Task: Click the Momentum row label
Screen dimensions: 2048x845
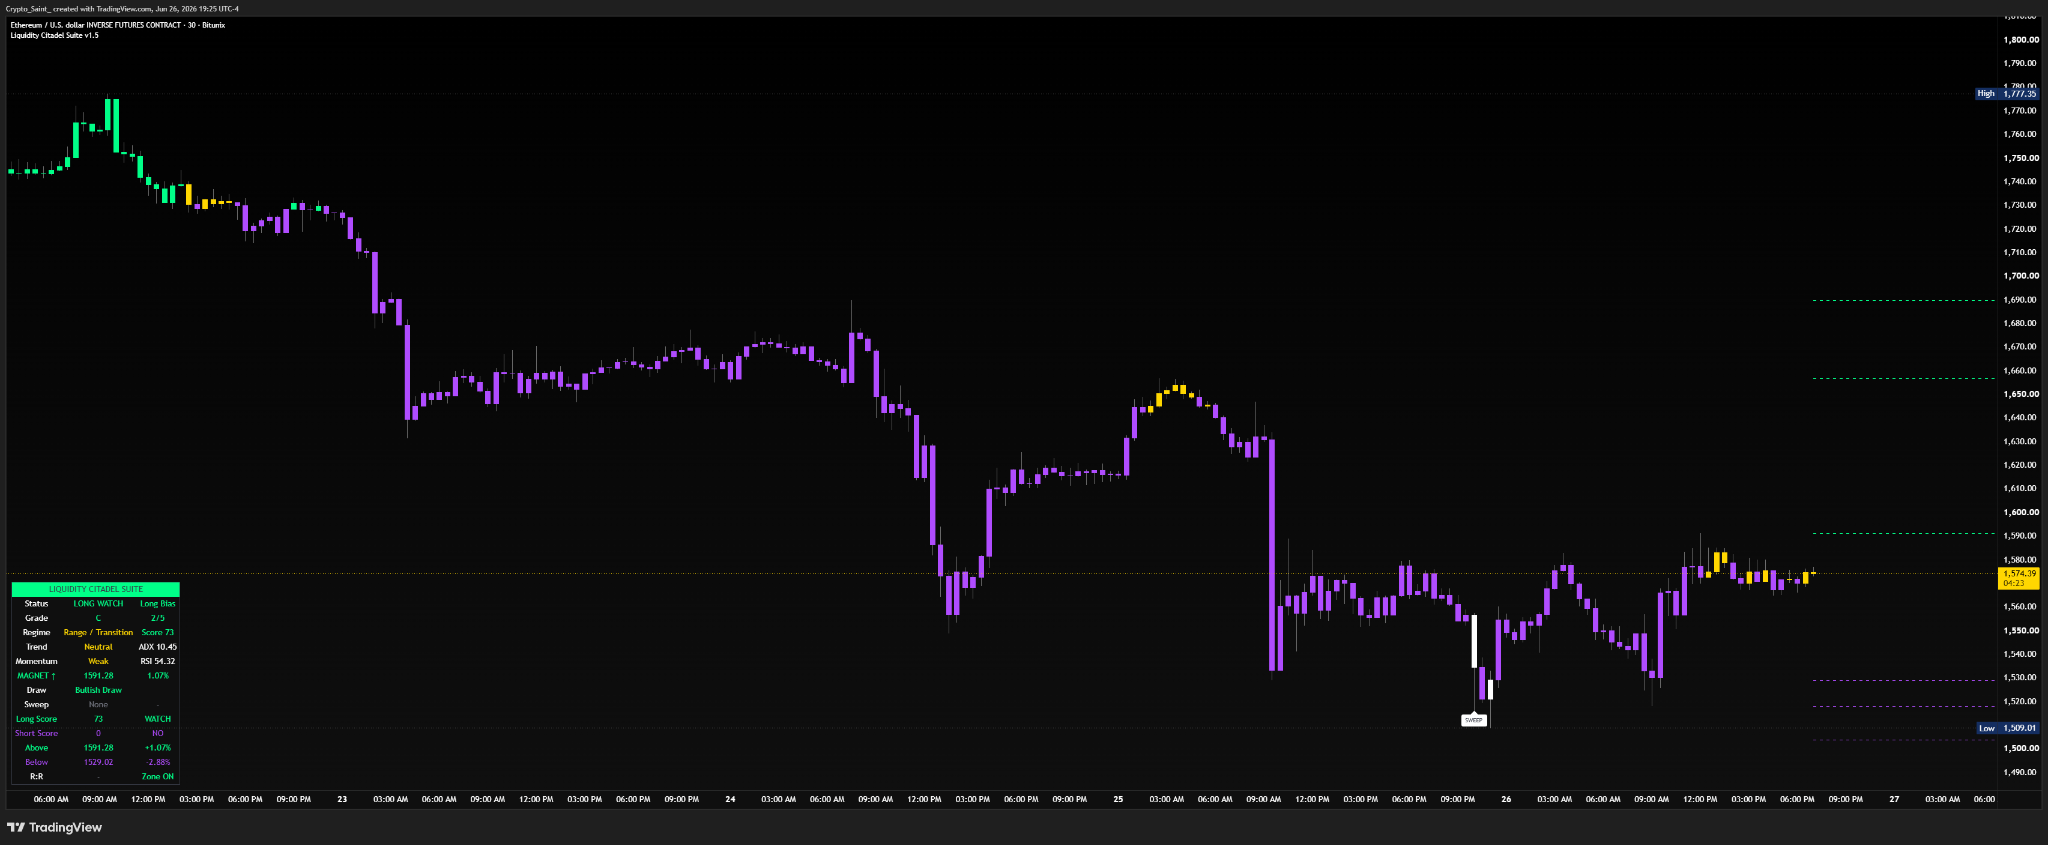Action: click(x=37, y=661)
